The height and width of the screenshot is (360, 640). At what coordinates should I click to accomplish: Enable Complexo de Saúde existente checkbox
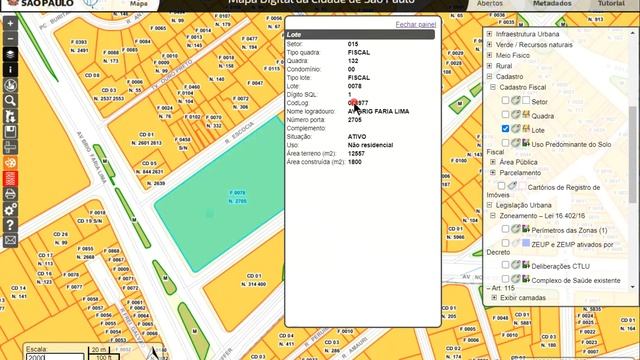coord(505,279)
